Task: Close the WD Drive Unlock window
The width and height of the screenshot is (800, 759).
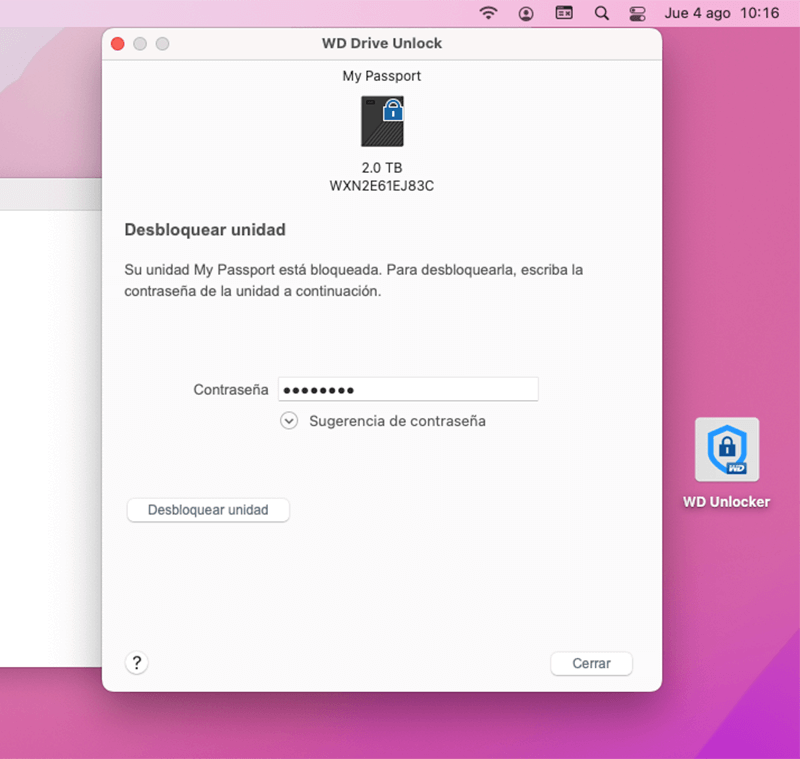Action: [x=118, y=44]
